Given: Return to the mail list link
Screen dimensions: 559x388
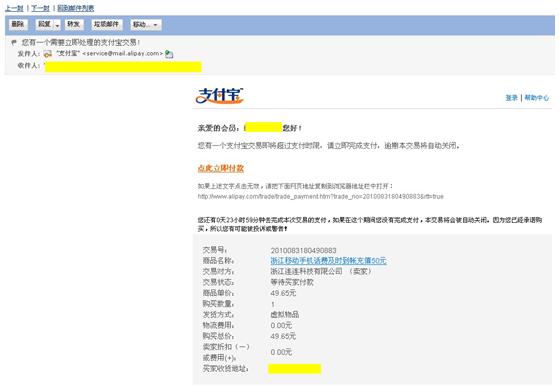Looking at the screenshot, I should pyautogui.click(x=76, y=8).
